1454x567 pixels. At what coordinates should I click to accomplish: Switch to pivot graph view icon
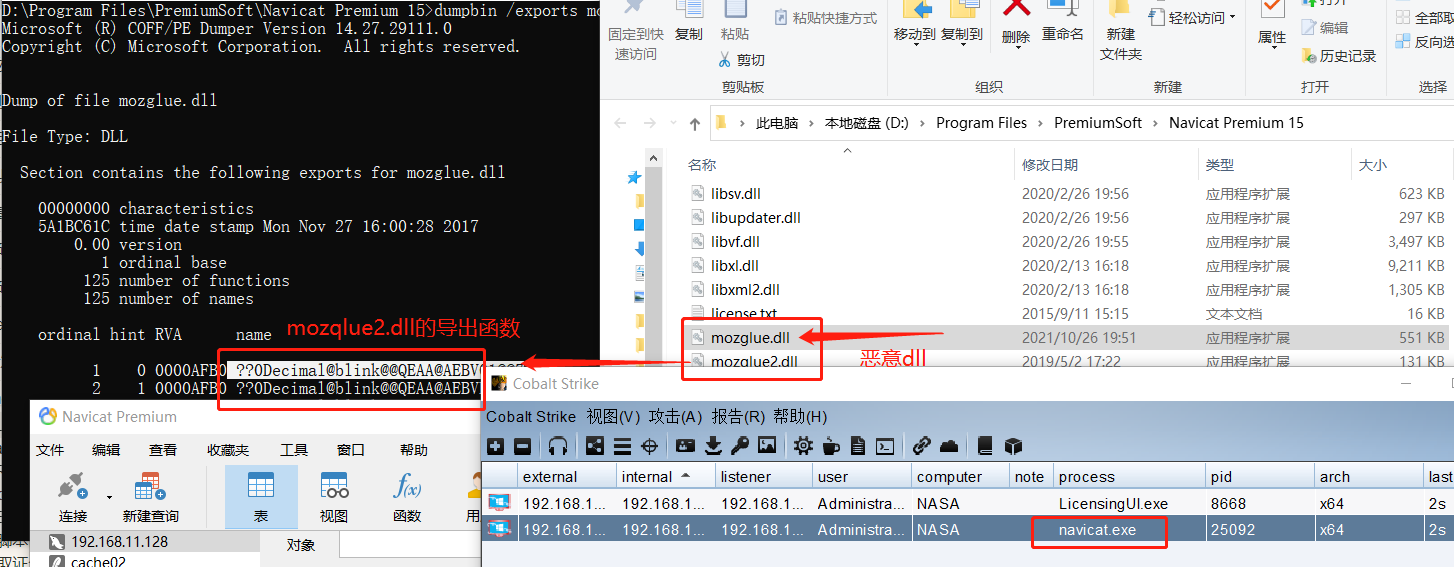[x=595, y=446]
